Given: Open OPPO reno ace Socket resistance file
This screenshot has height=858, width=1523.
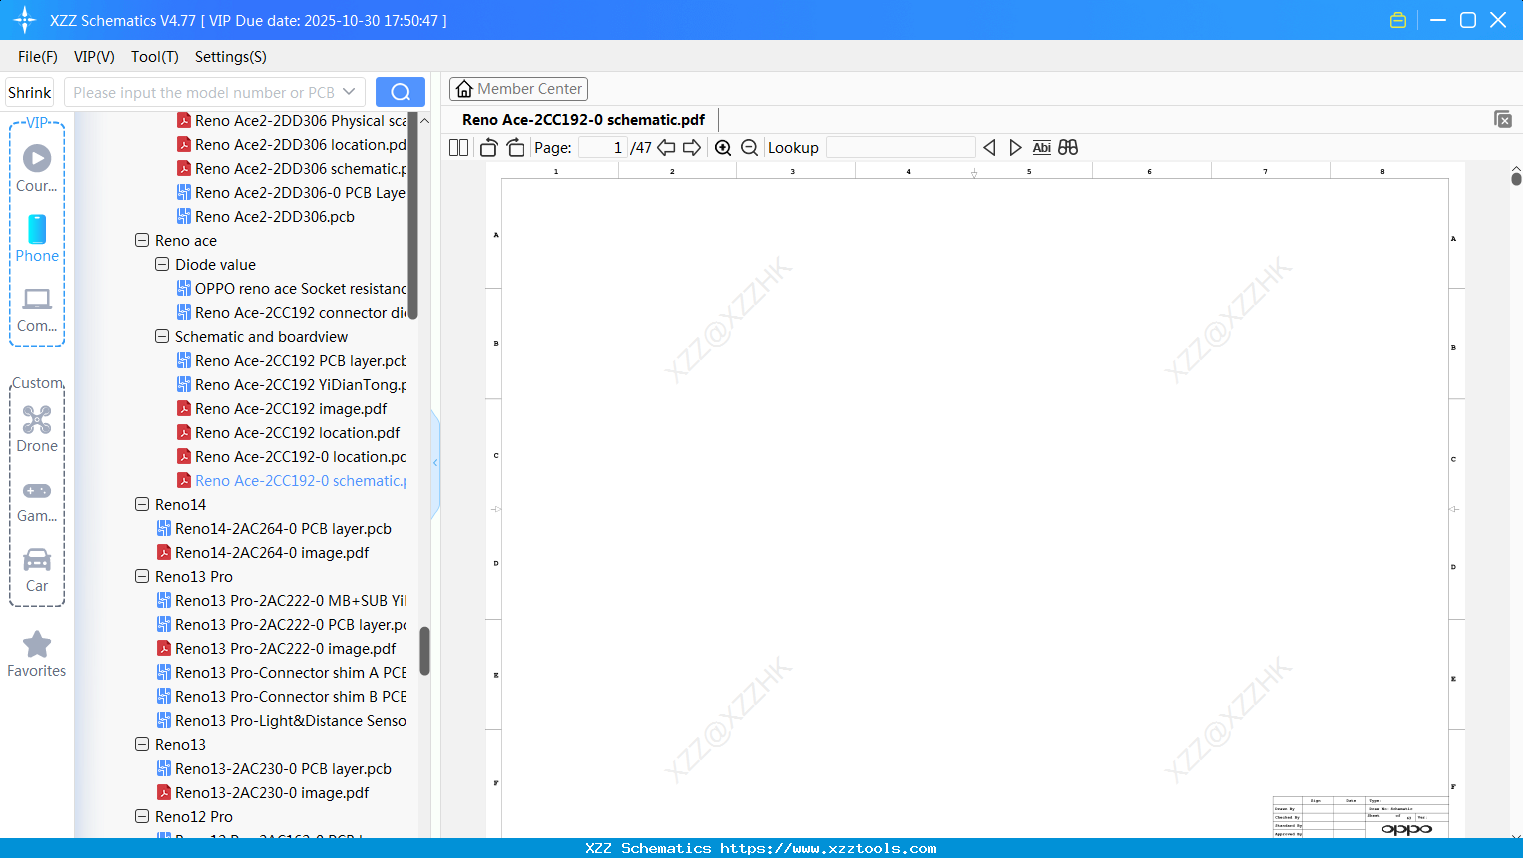Looking at the screenshot, I should pyautogui.click(x=291, y=289).
